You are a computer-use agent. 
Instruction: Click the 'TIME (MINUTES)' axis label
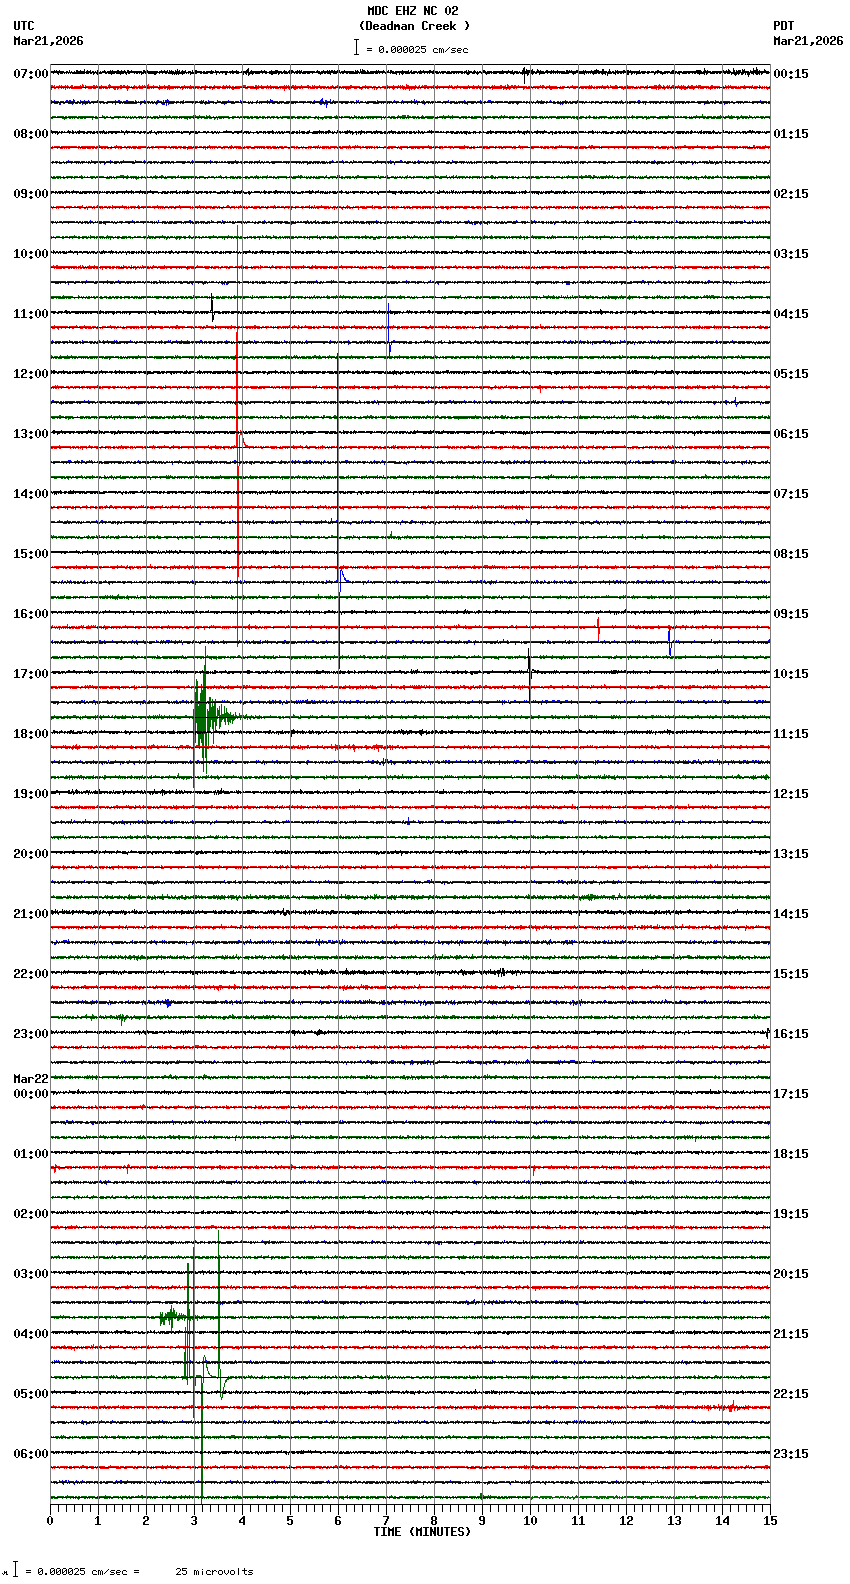422,1532
